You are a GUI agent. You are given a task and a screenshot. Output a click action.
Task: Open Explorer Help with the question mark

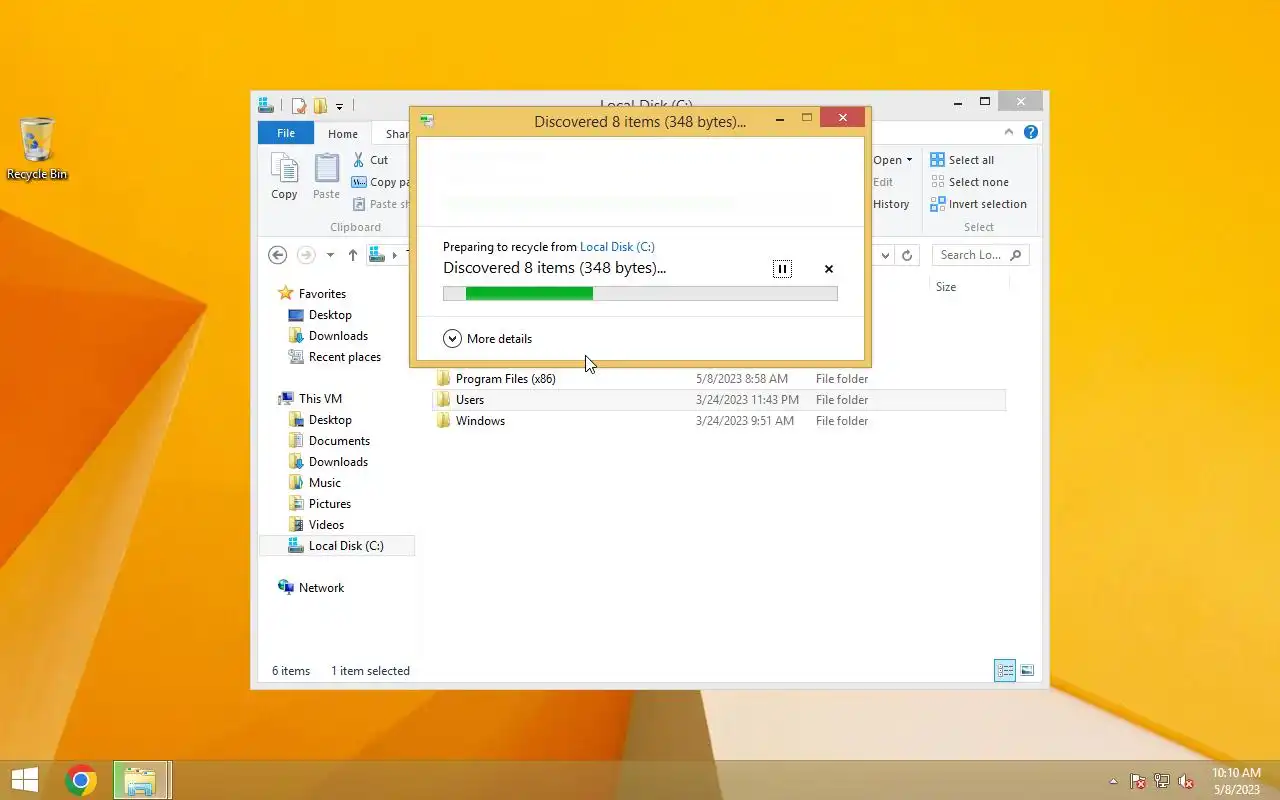pos(1031,132)
